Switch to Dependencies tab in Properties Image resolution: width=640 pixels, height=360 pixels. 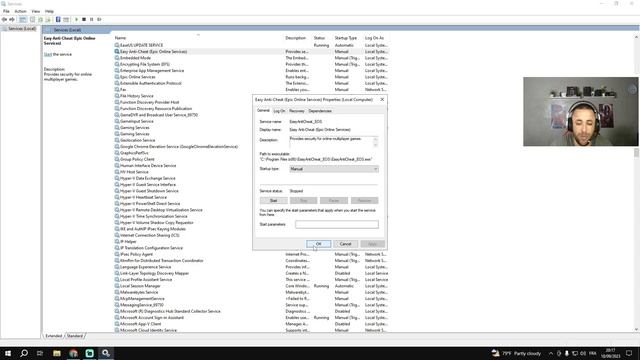pyautogui.click(x=320, y=111)
